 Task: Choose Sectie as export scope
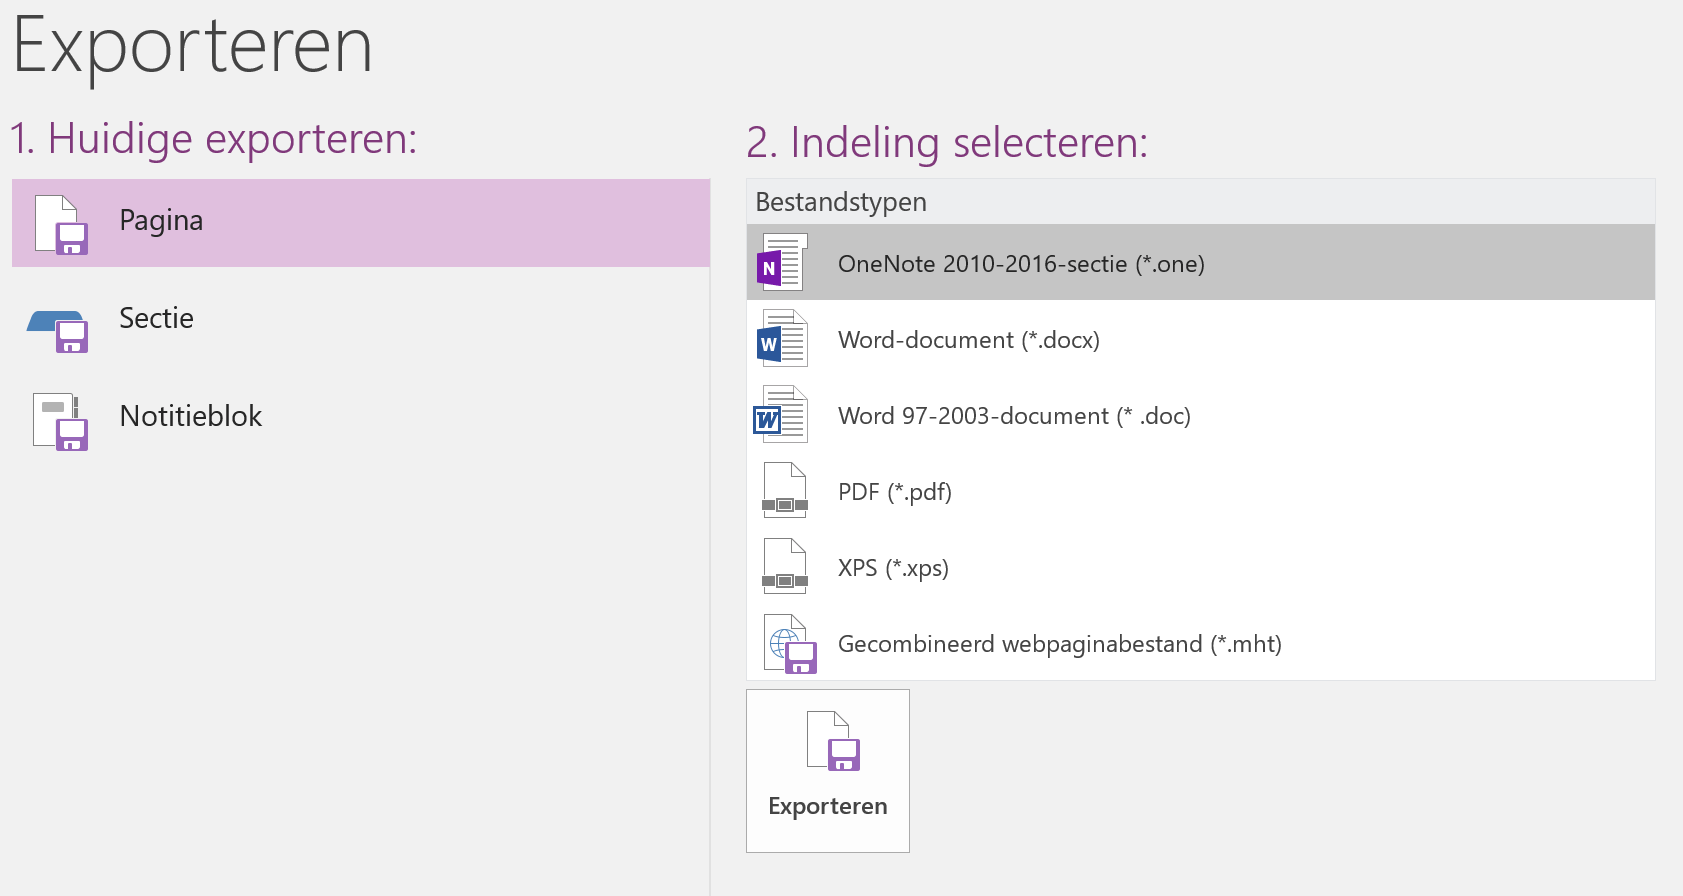click(361, 320)
